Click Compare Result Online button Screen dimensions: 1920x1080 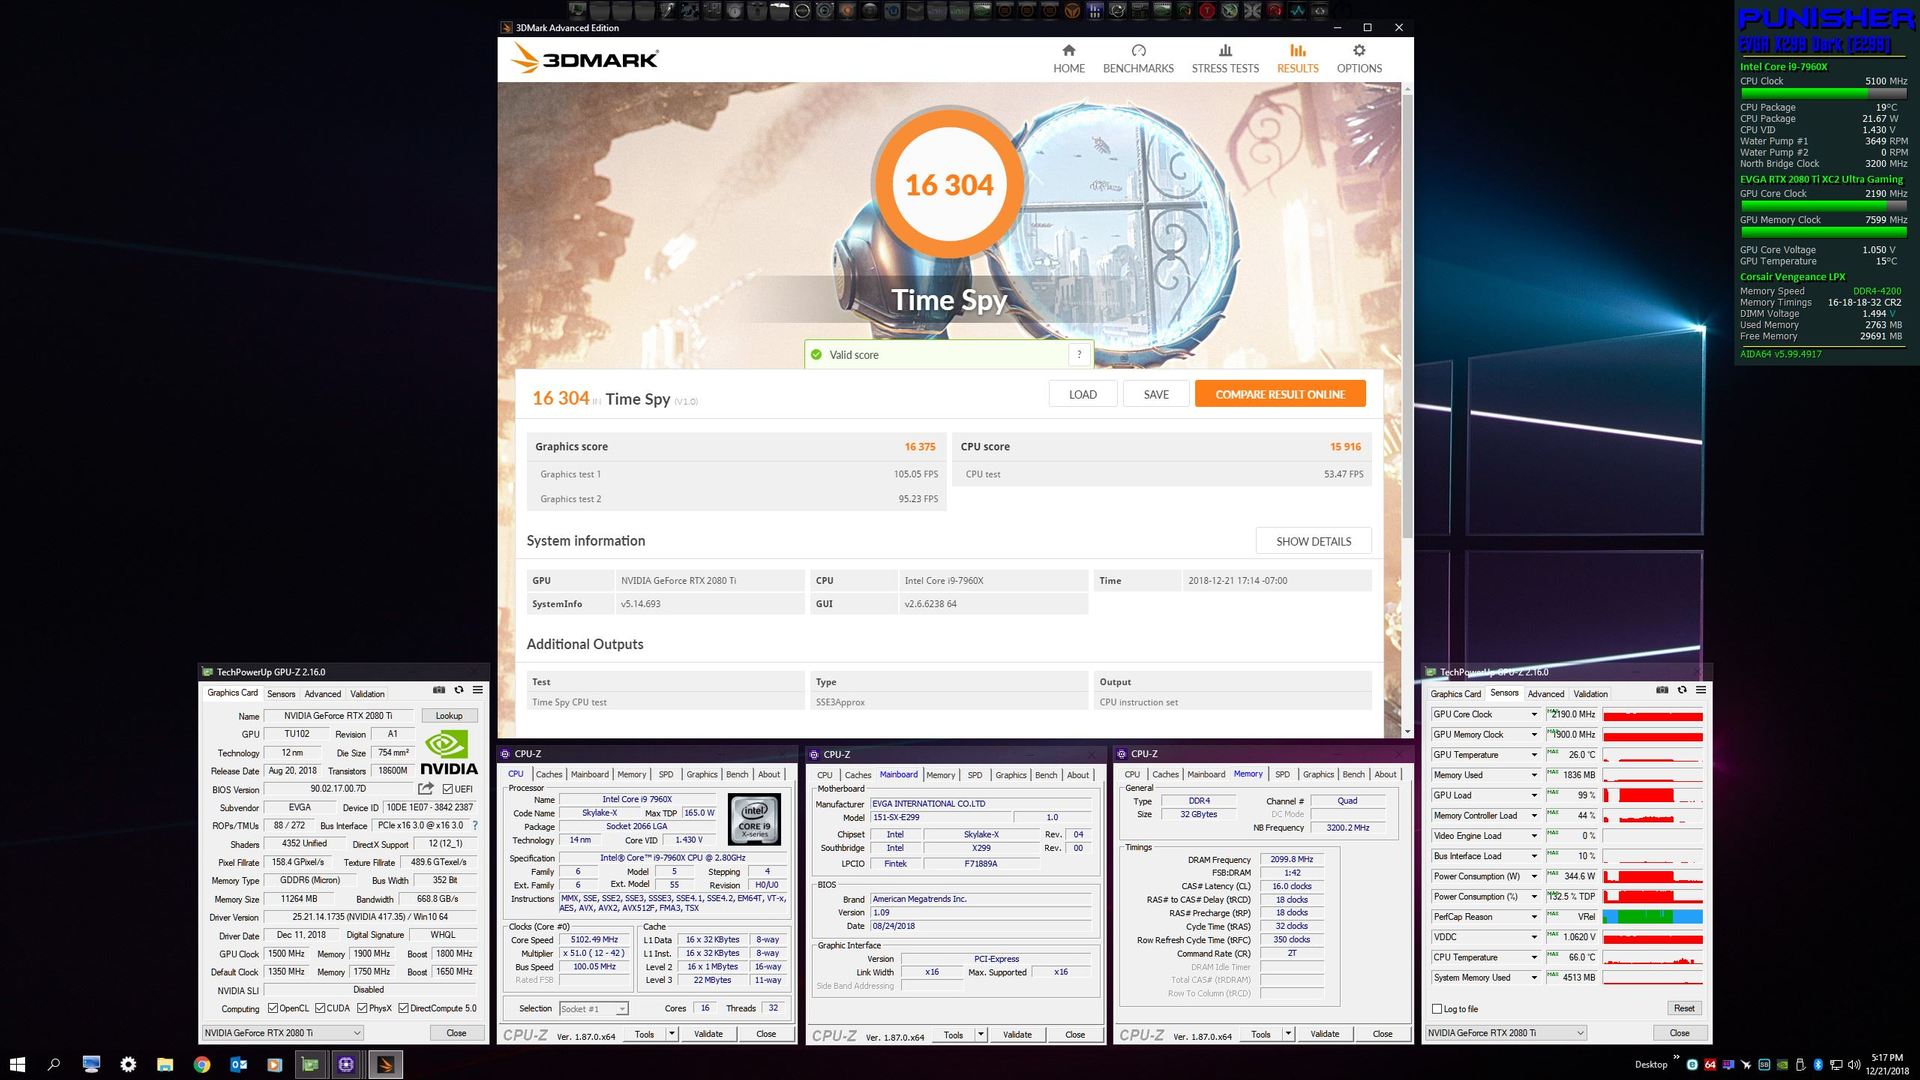click(x=1279, y=394)
